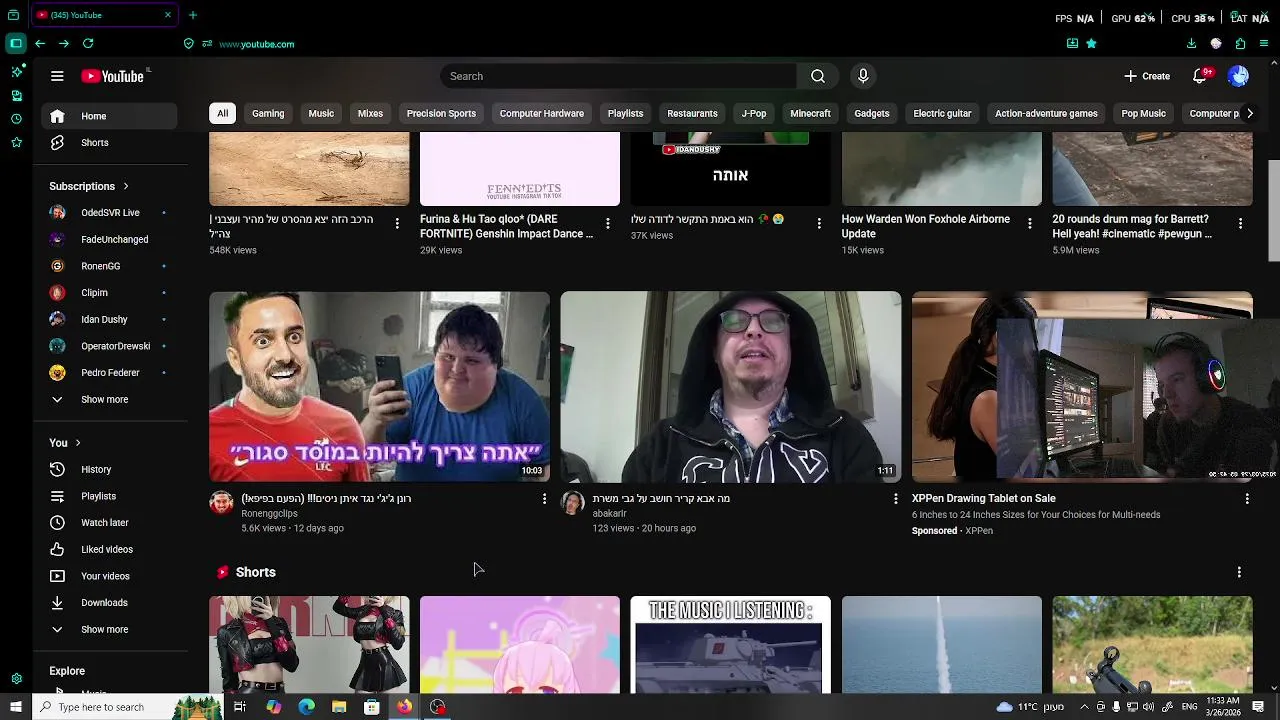Viewport: 1280px width, 720px height.
Task: Open the site security shield icon
Action: tap(188, 44)
